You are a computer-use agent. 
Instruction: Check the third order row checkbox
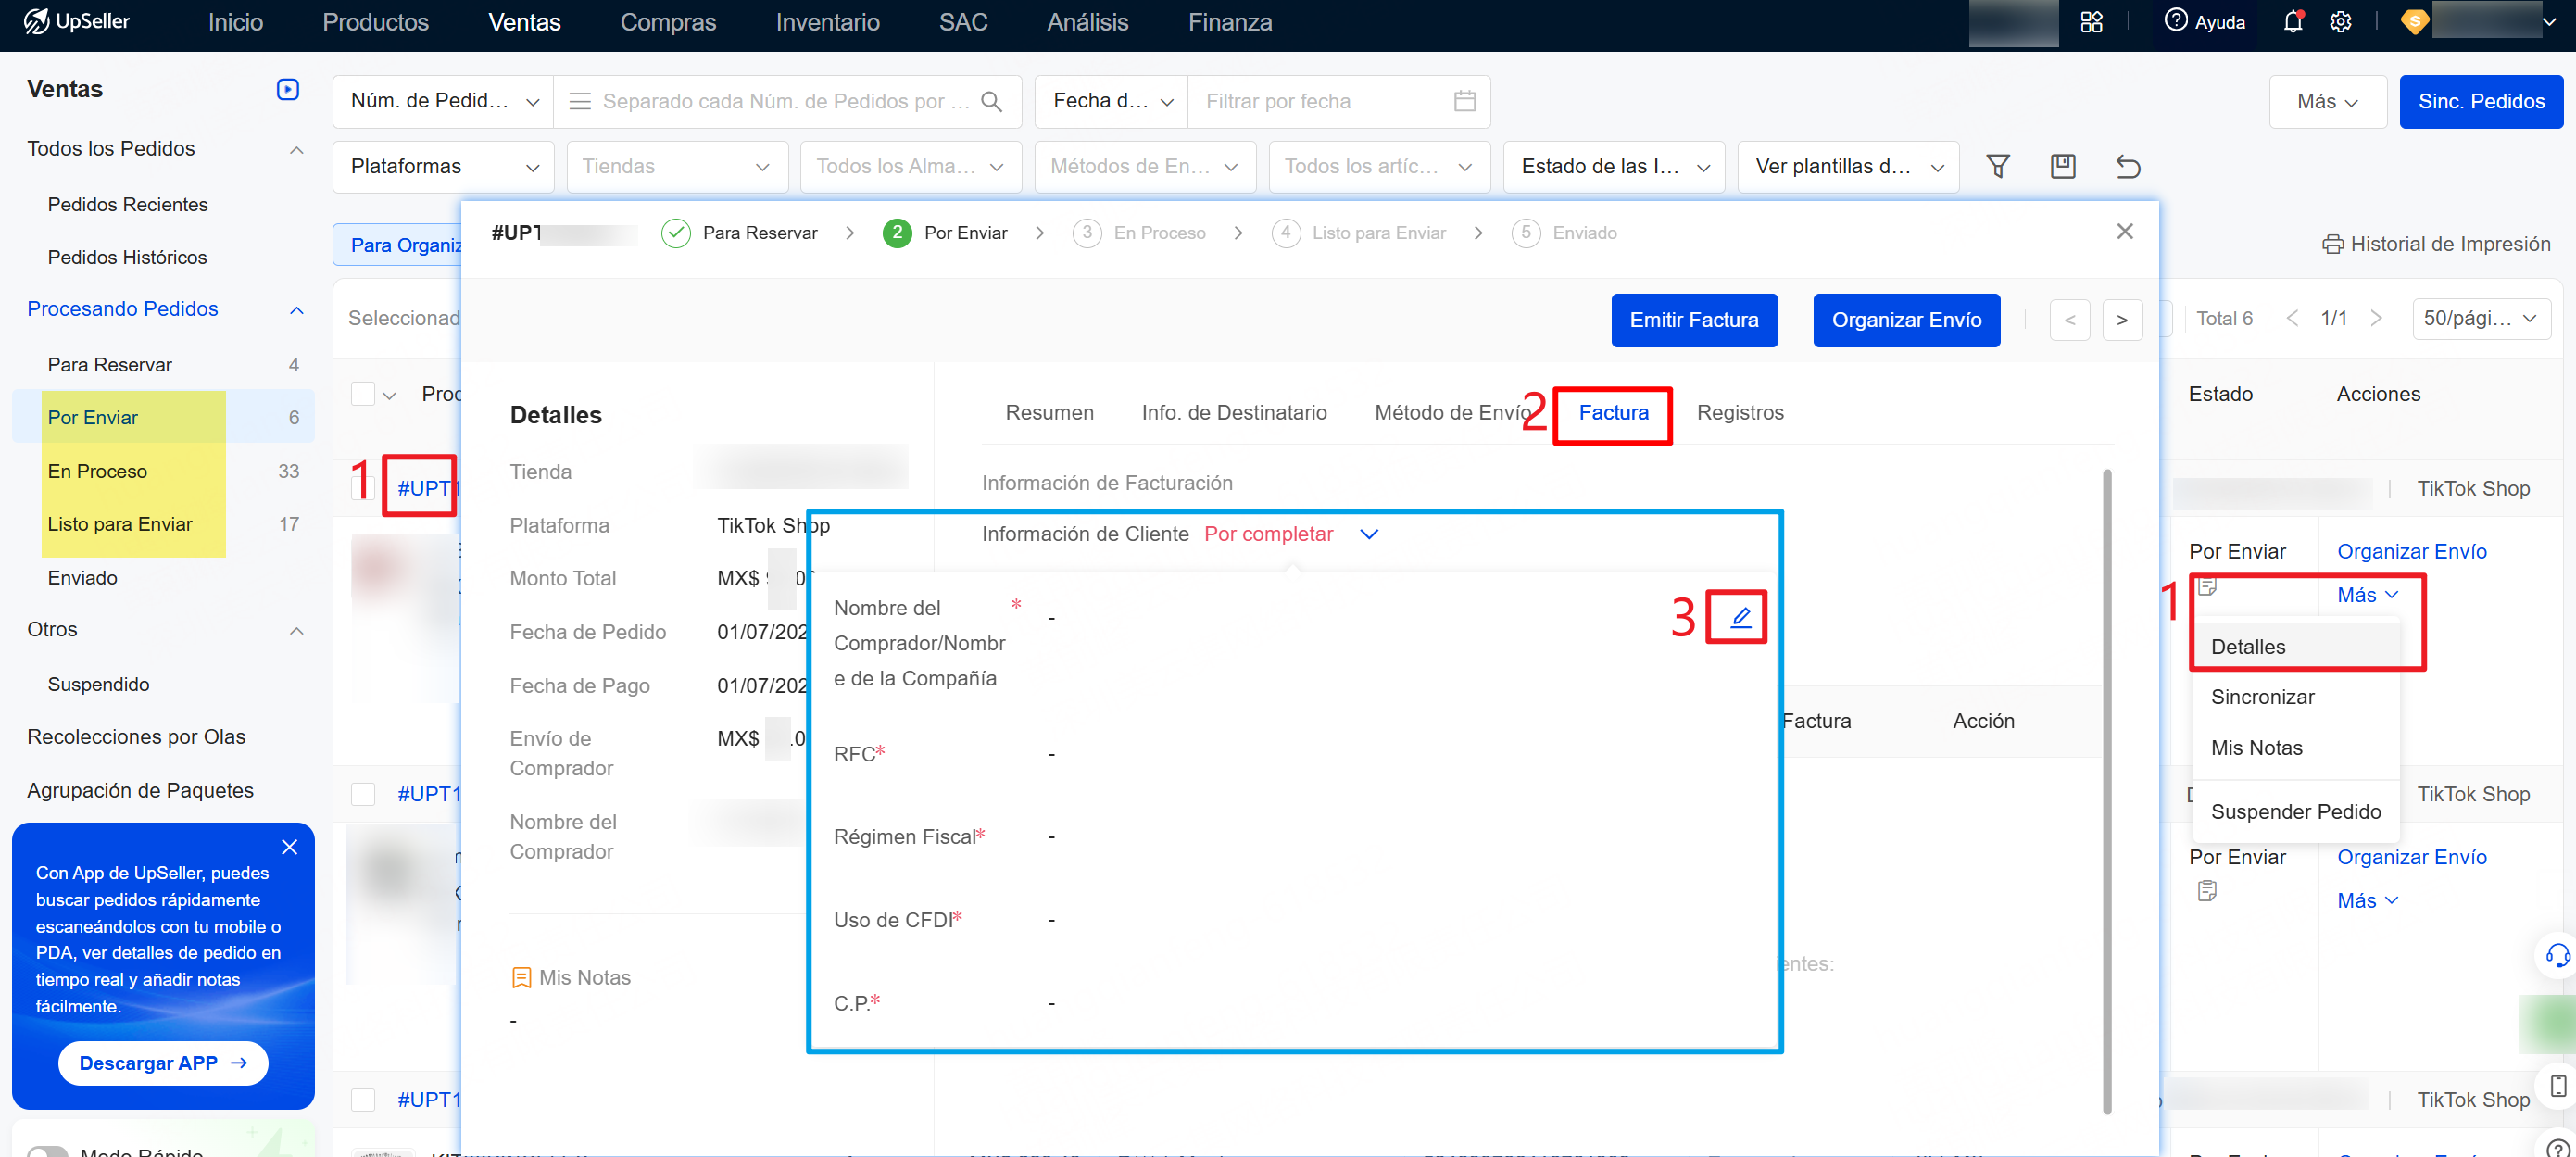point(363,1099)
